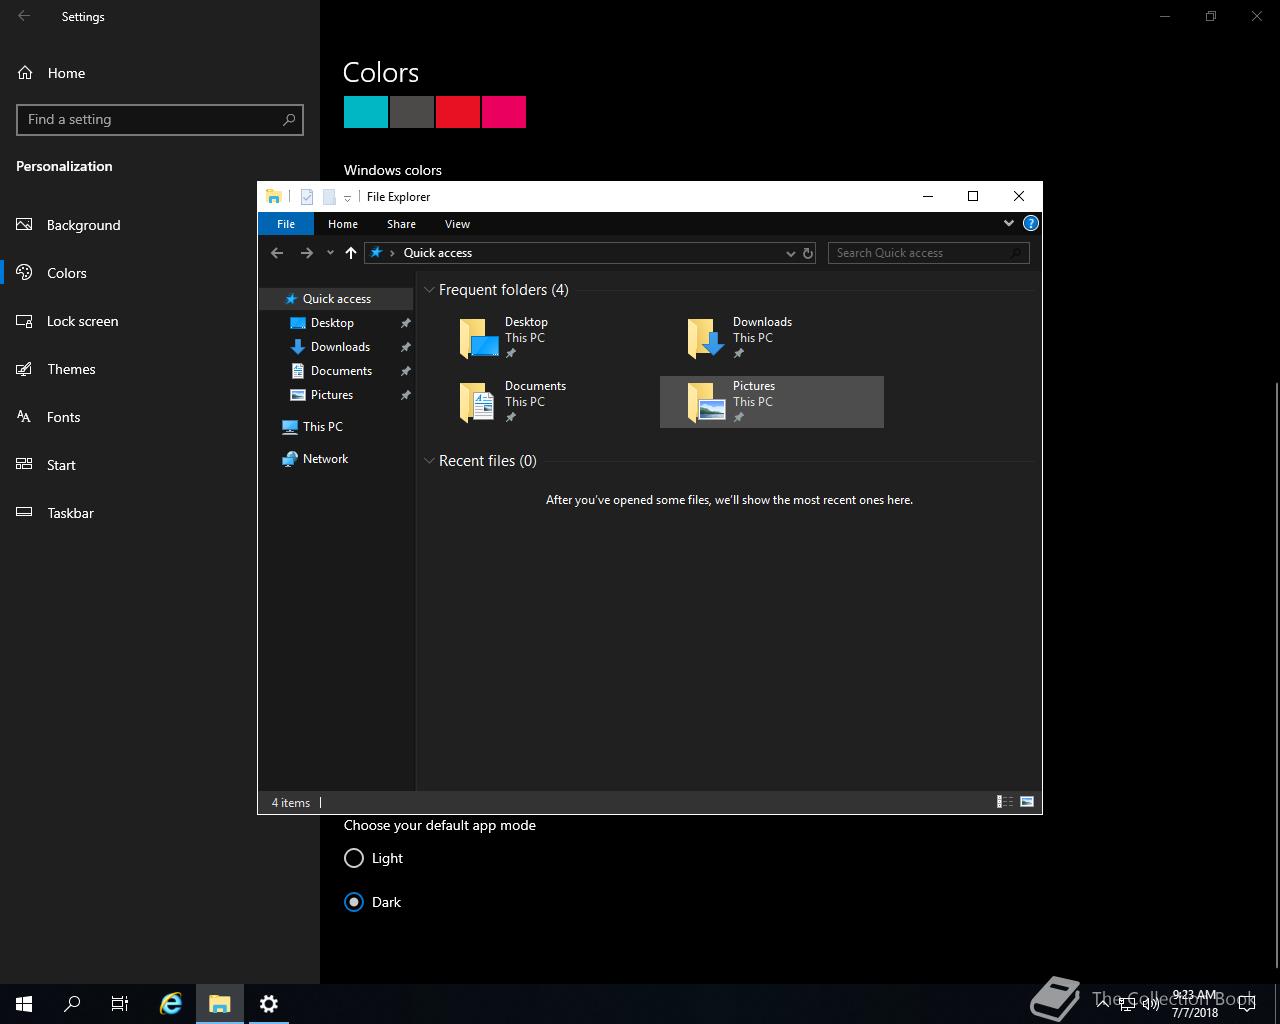Launch Internet Explorer from the taskbar
The image size is (1280, 1024).
pyautogui.click(x=171, y=1004)
